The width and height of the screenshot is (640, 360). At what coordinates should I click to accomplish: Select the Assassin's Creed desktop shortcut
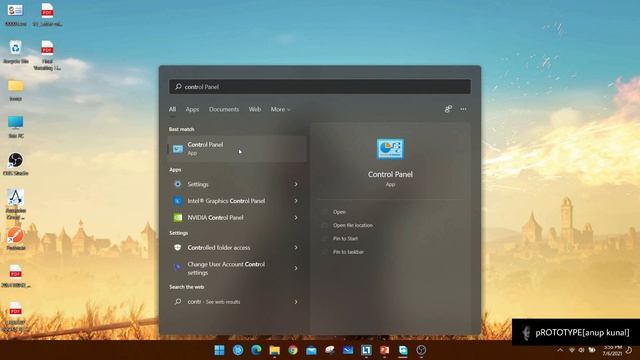[x=16, y=204]
